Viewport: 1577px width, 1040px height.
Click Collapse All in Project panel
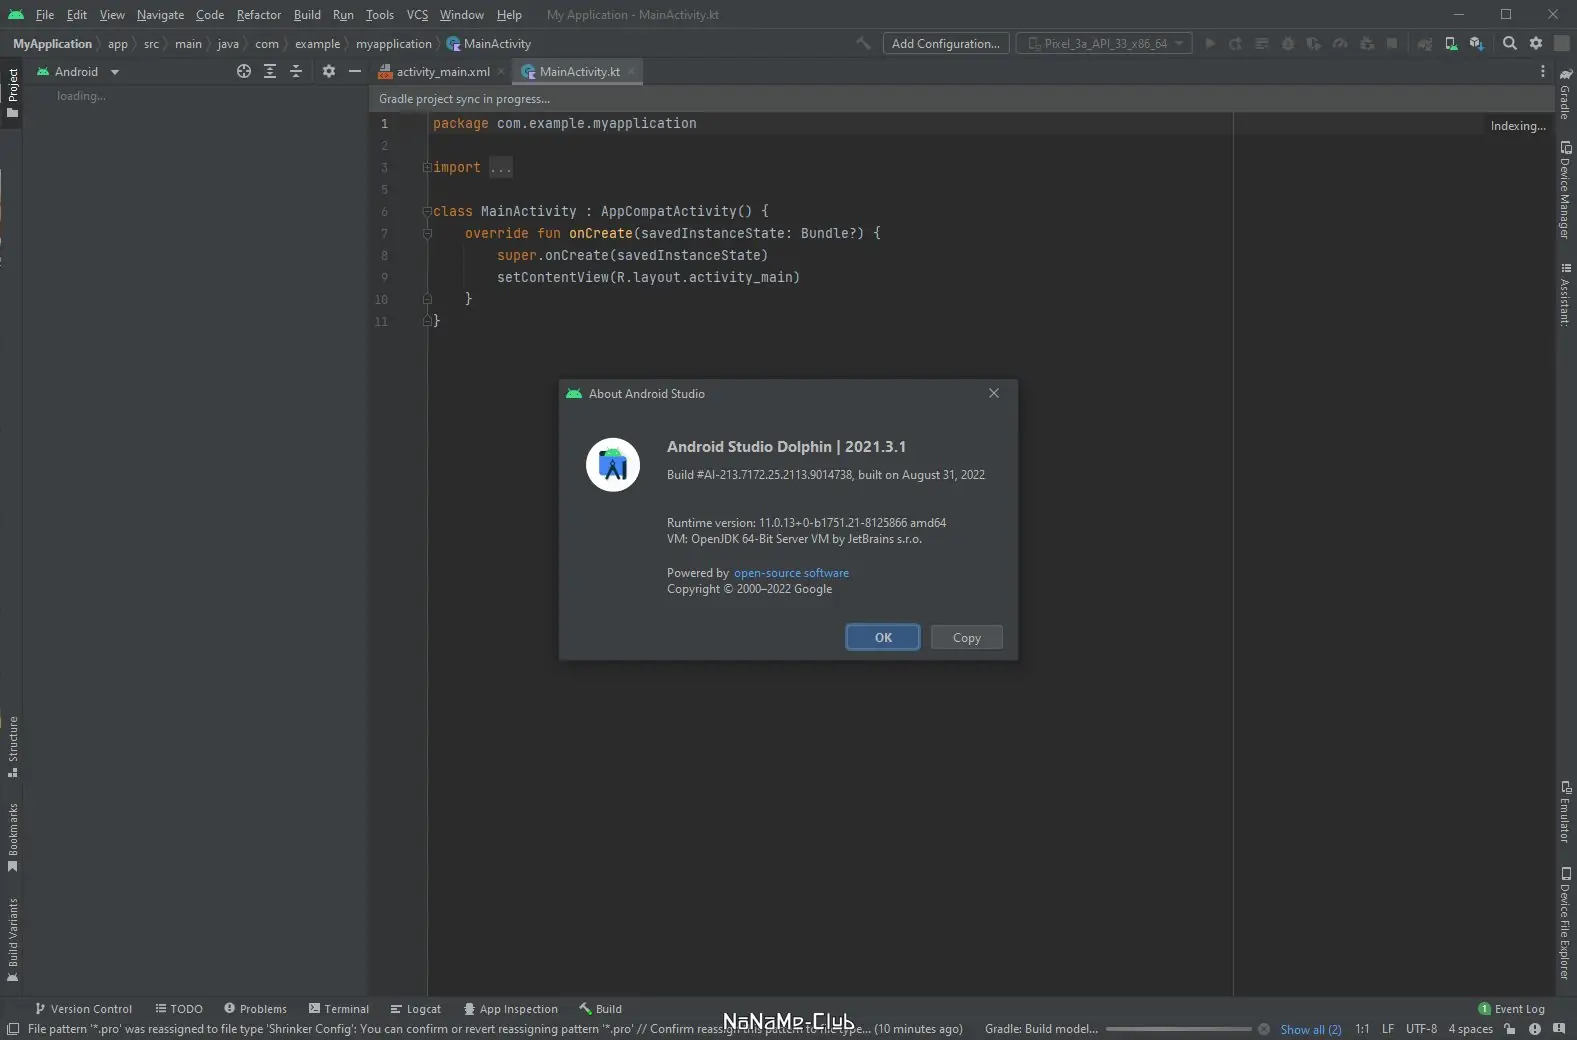point(296,71)
